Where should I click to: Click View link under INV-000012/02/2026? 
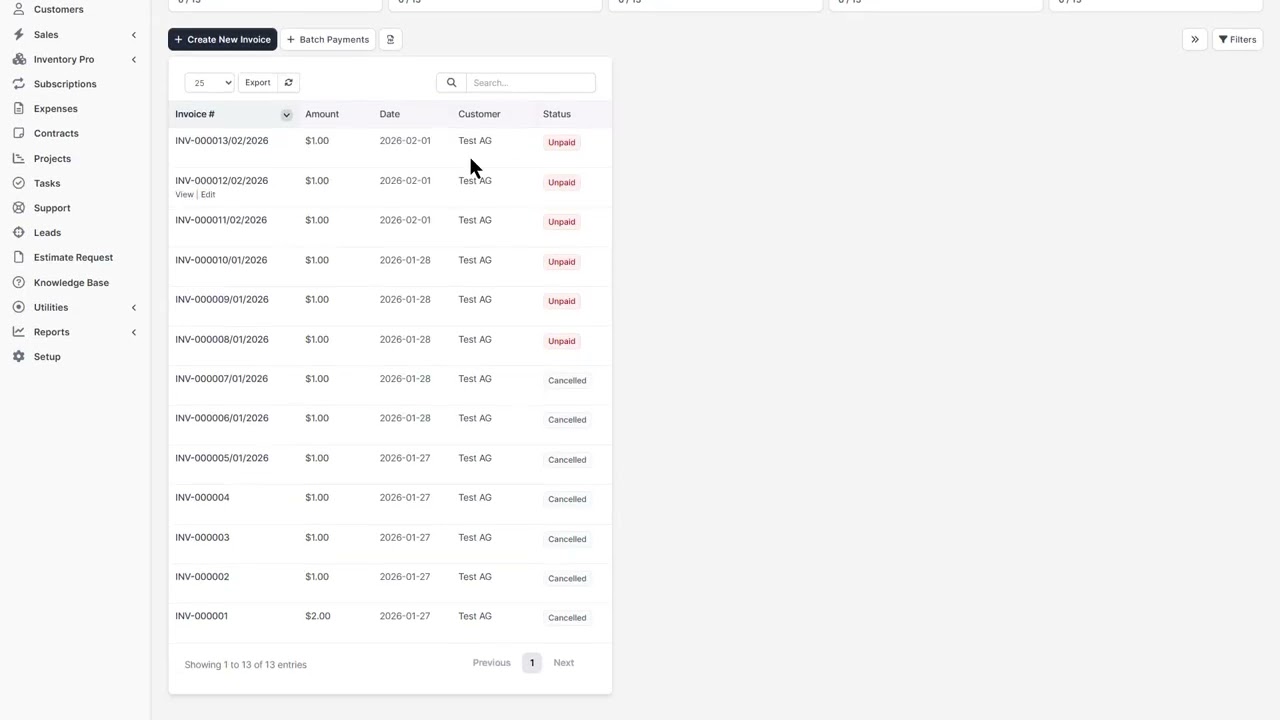tap(184, 195)
